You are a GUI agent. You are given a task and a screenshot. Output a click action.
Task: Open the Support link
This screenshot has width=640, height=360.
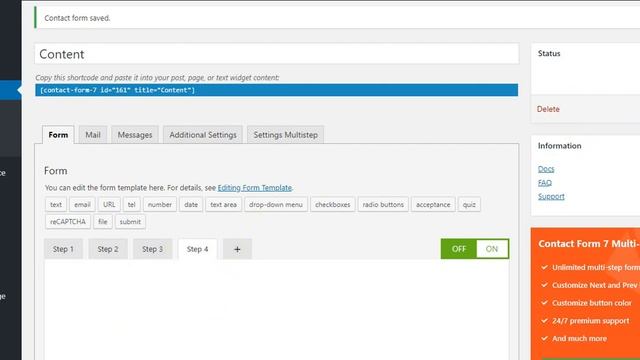coord(551,196)
